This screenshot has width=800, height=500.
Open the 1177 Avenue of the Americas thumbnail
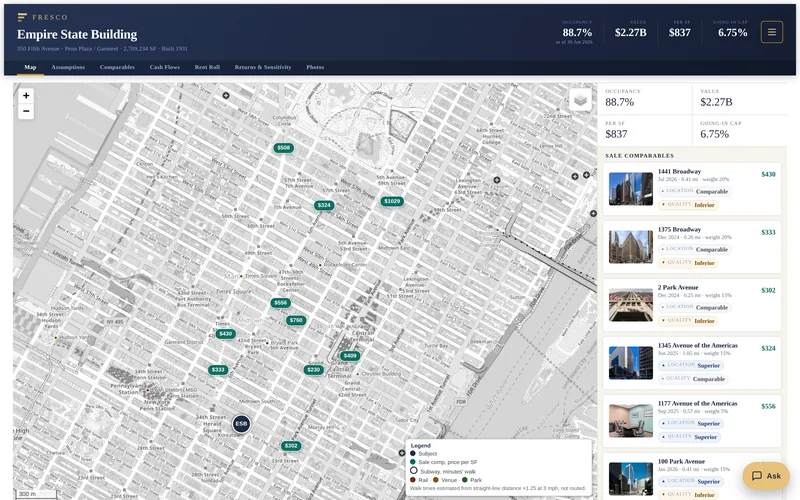[631, 421]
